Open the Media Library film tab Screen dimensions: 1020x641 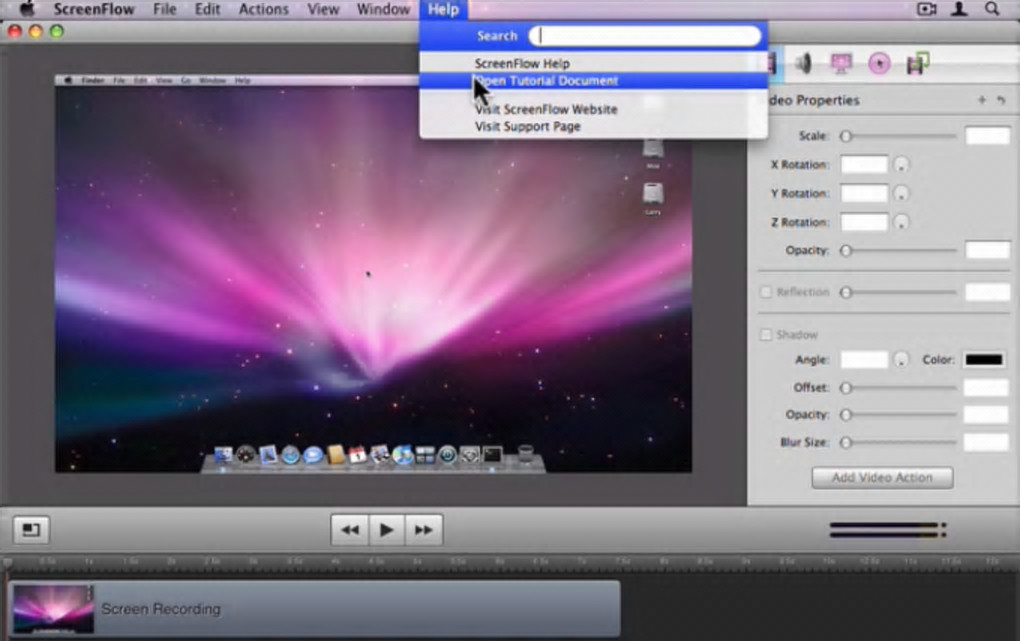(917, 63)
